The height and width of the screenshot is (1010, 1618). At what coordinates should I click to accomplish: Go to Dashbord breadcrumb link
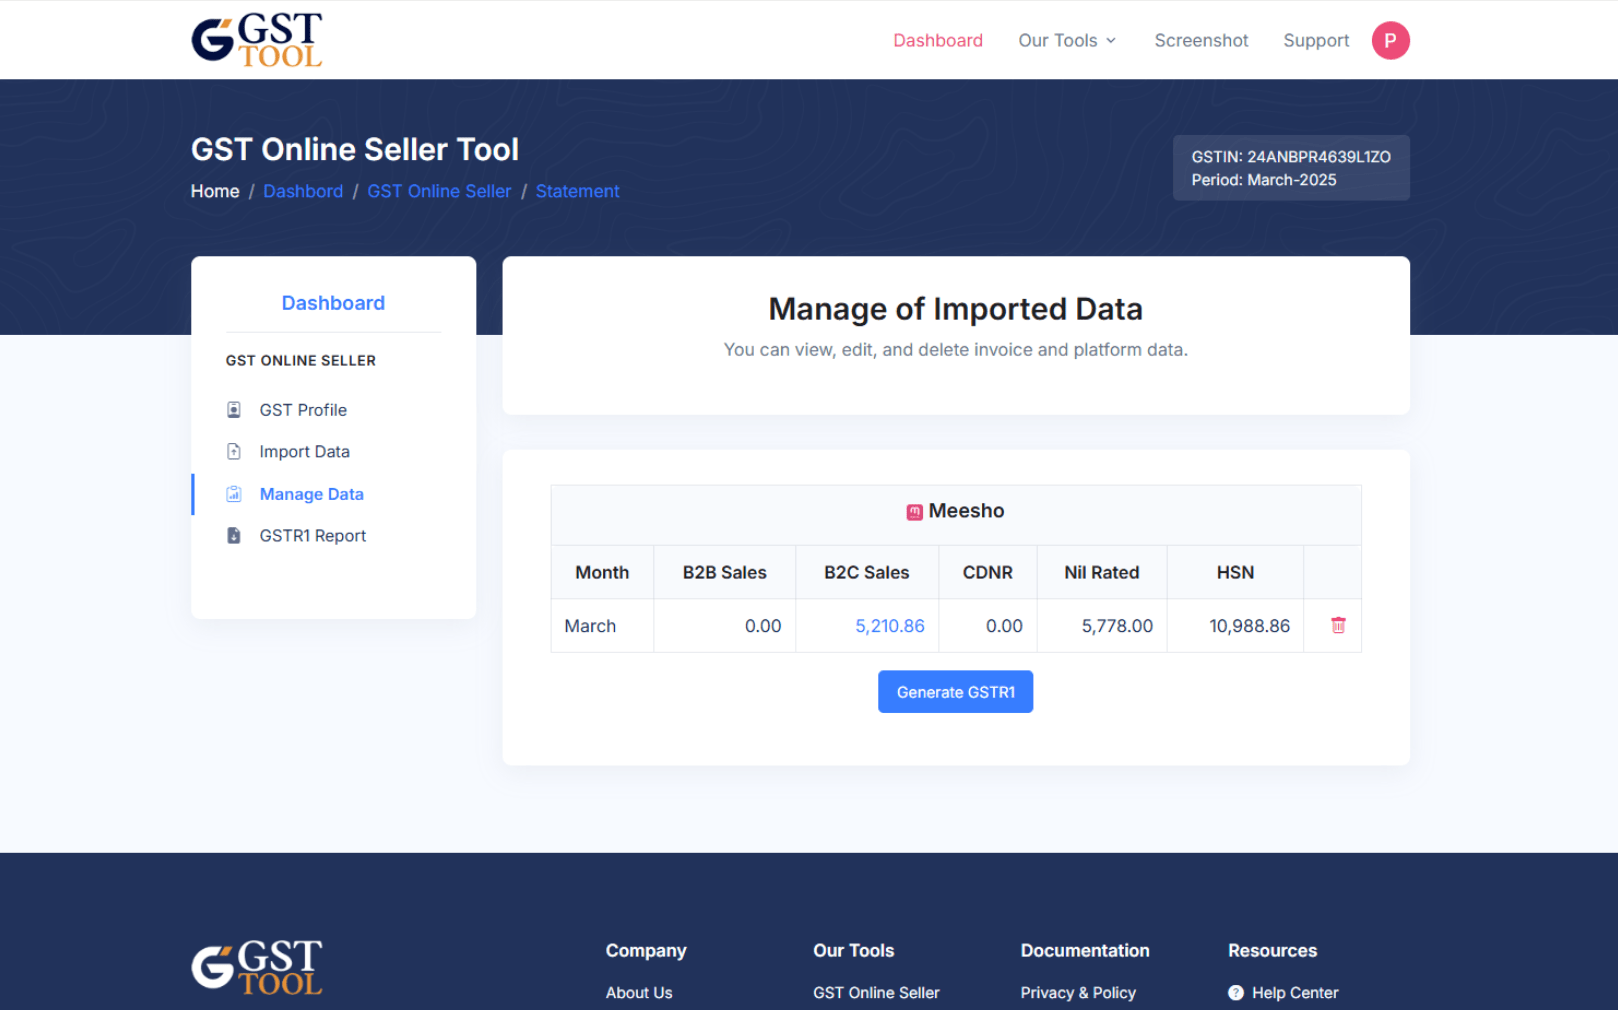tap(303, 191)
